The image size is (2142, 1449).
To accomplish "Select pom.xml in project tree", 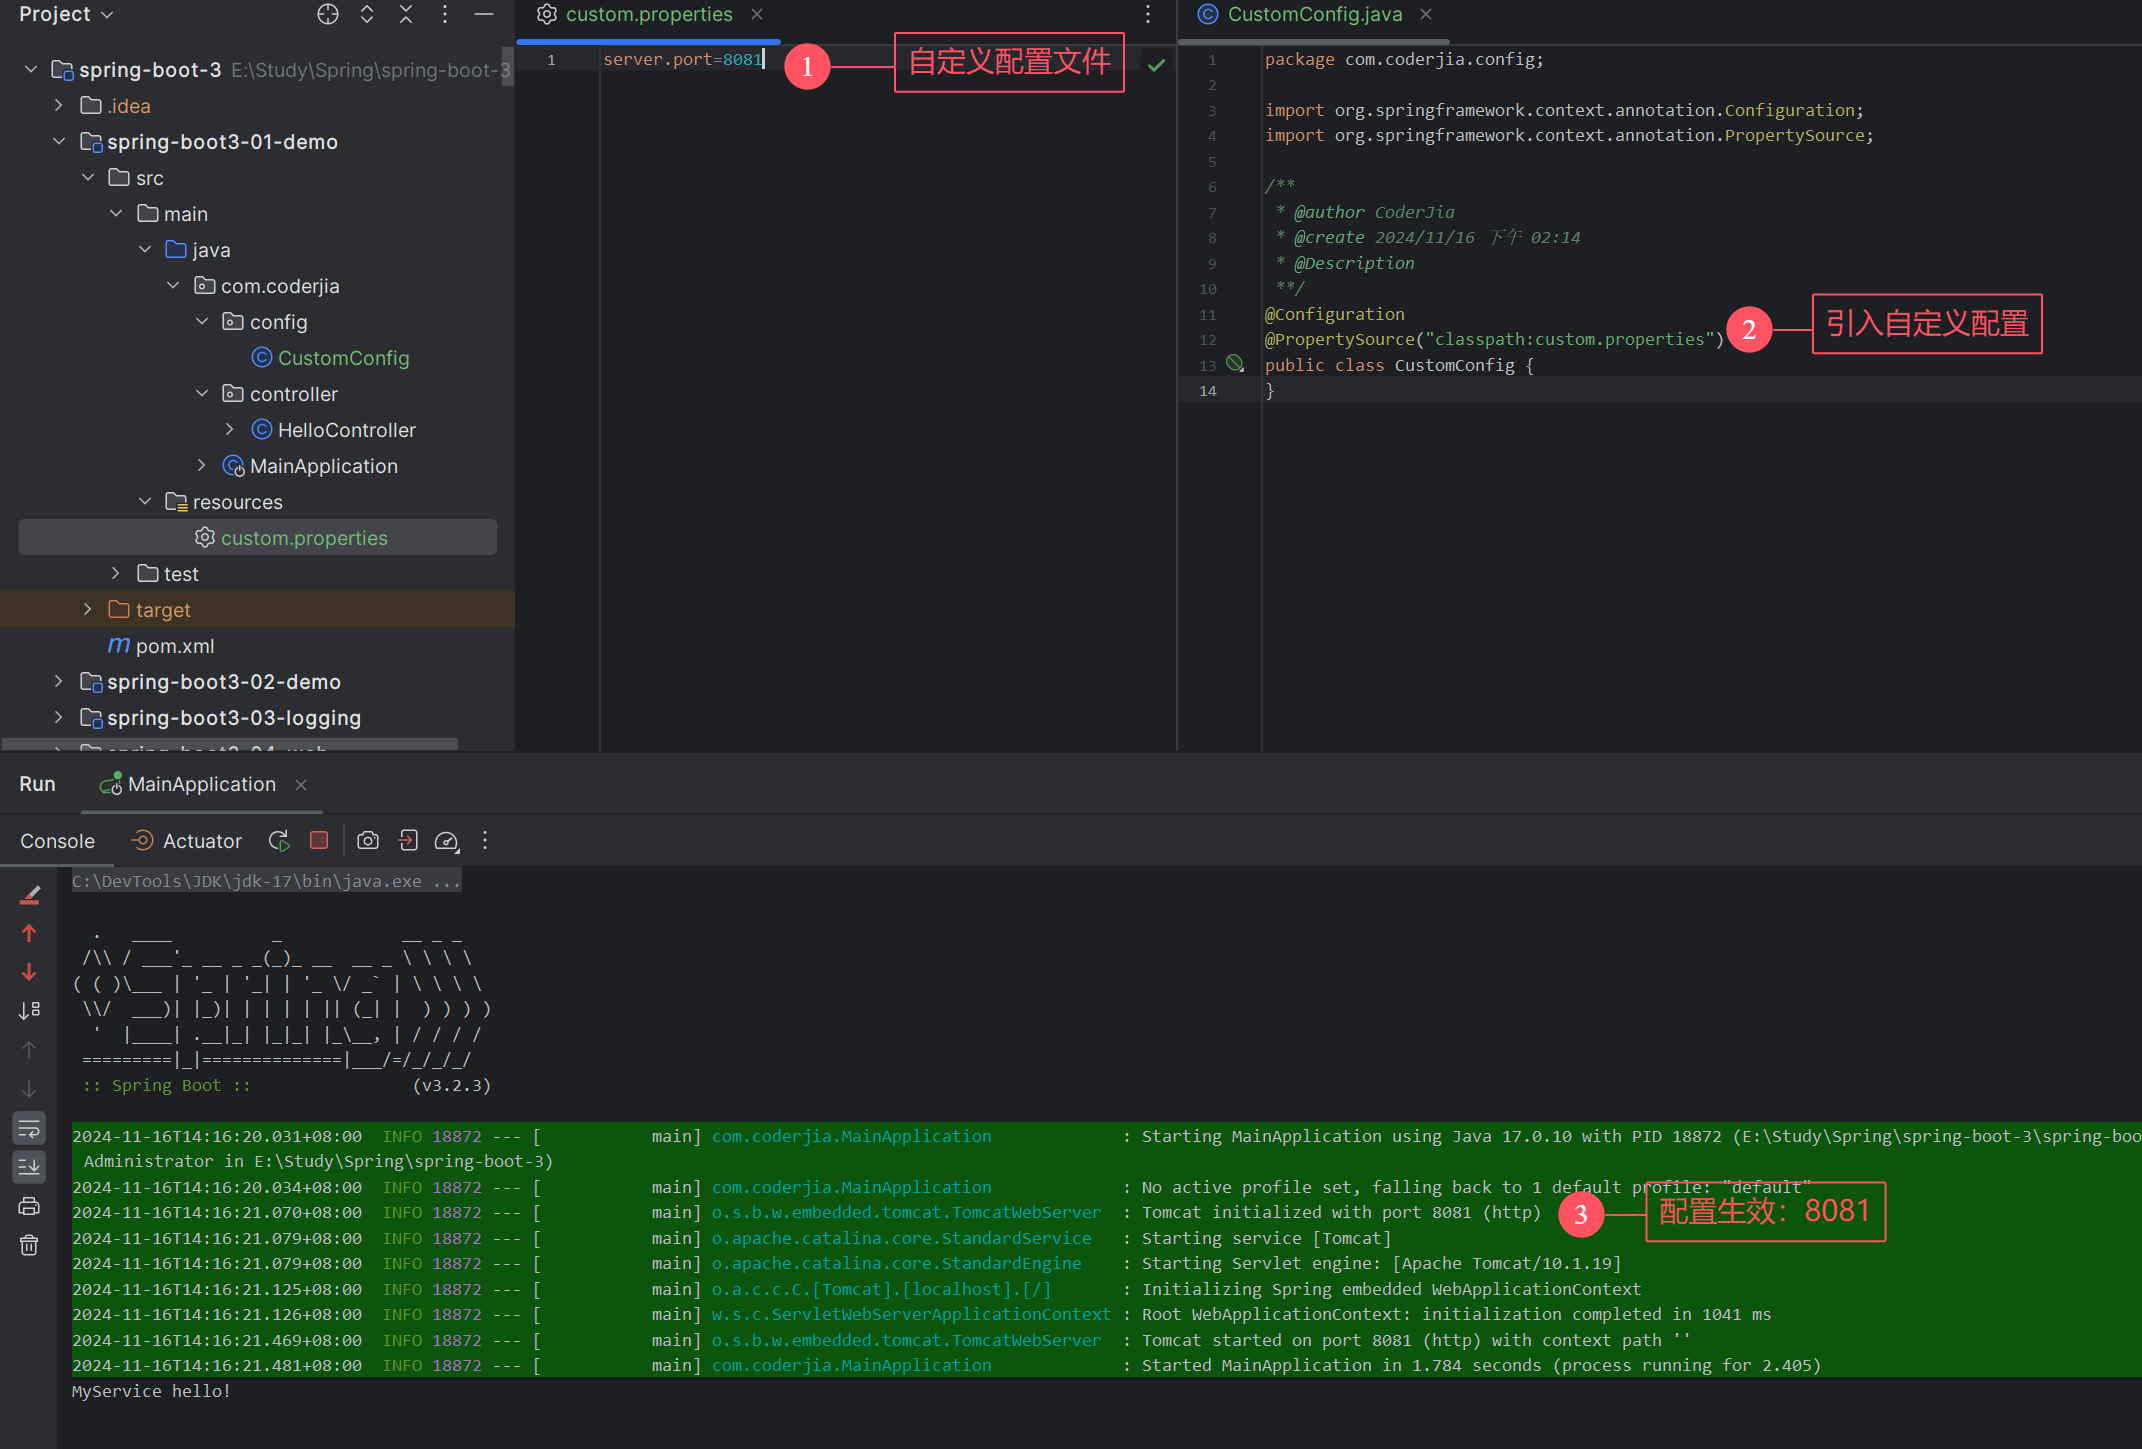I will click(x=162, y=645).
